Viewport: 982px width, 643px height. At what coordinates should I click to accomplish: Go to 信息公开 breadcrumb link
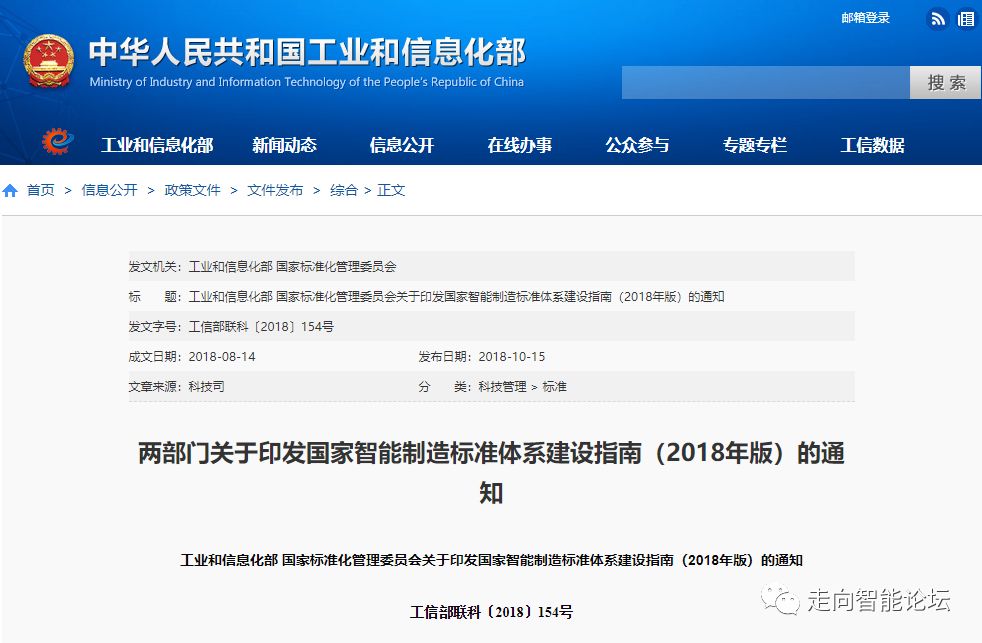click(x=110, y=190)
